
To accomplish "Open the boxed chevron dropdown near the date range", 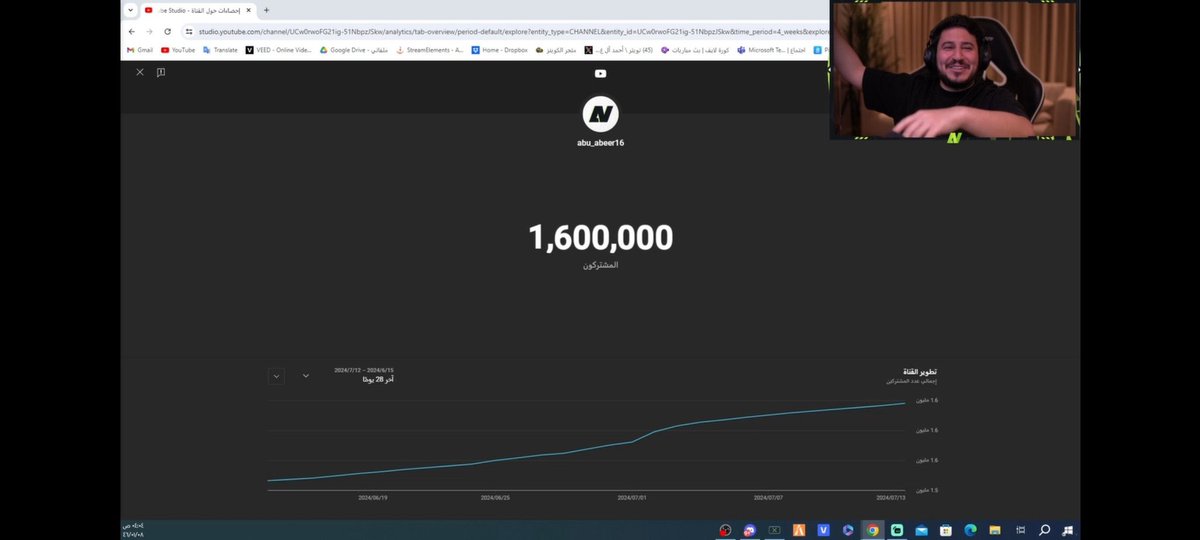I will 277,376.
